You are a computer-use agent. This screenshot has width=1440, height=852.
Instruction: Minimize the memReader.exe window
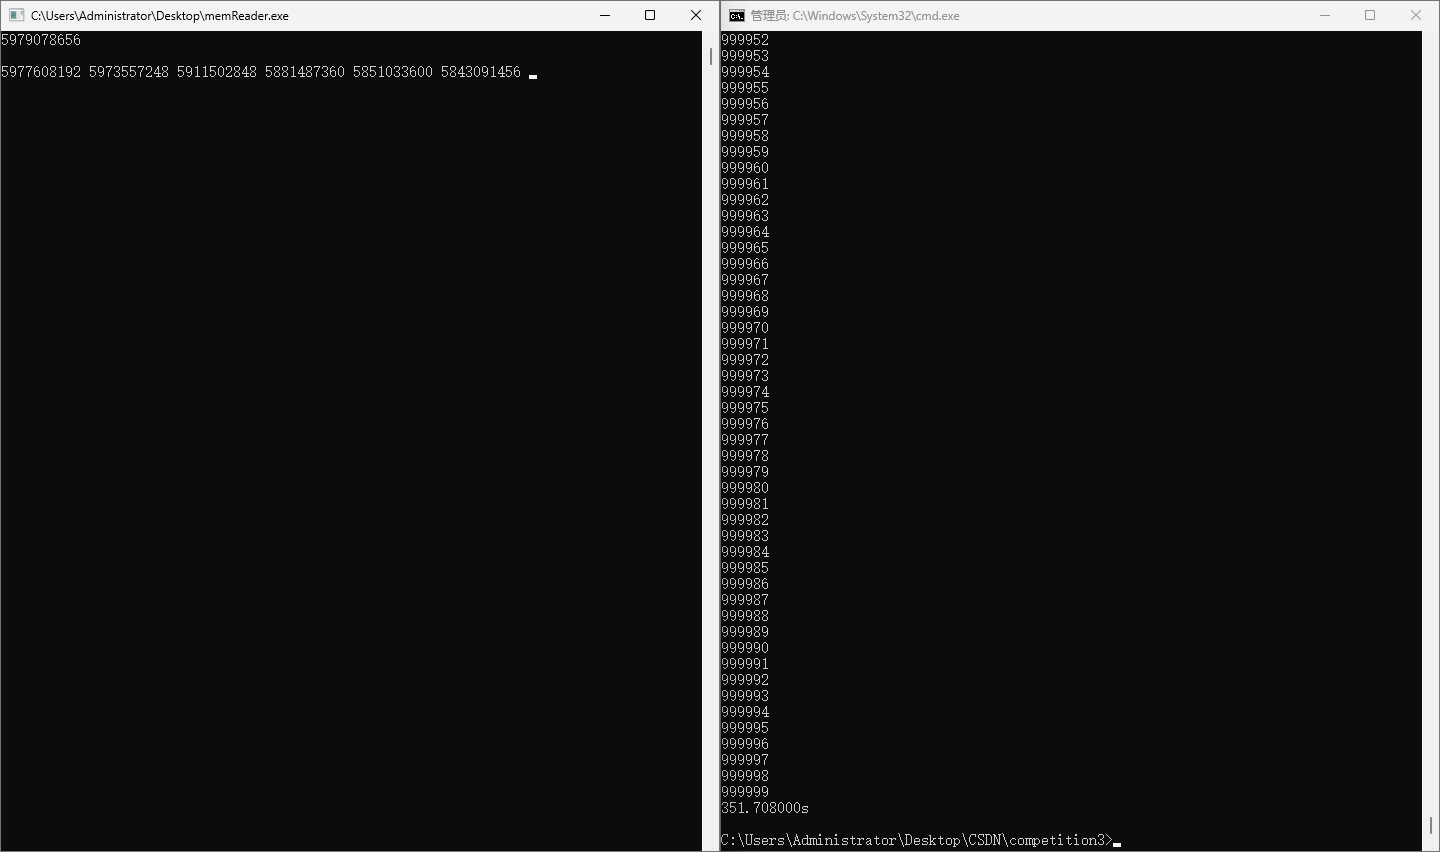click(605, 15)
